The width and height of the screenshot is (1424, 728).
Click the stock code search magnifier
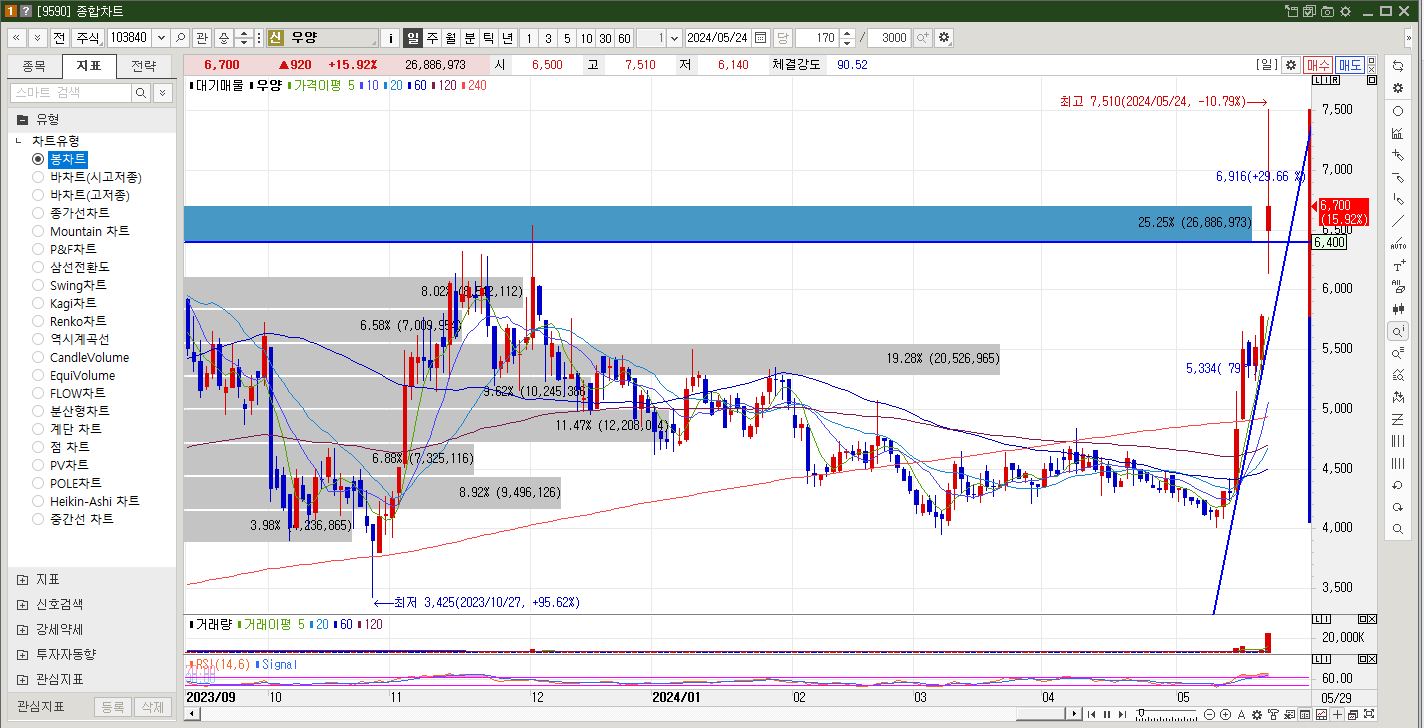coord(180,38)
